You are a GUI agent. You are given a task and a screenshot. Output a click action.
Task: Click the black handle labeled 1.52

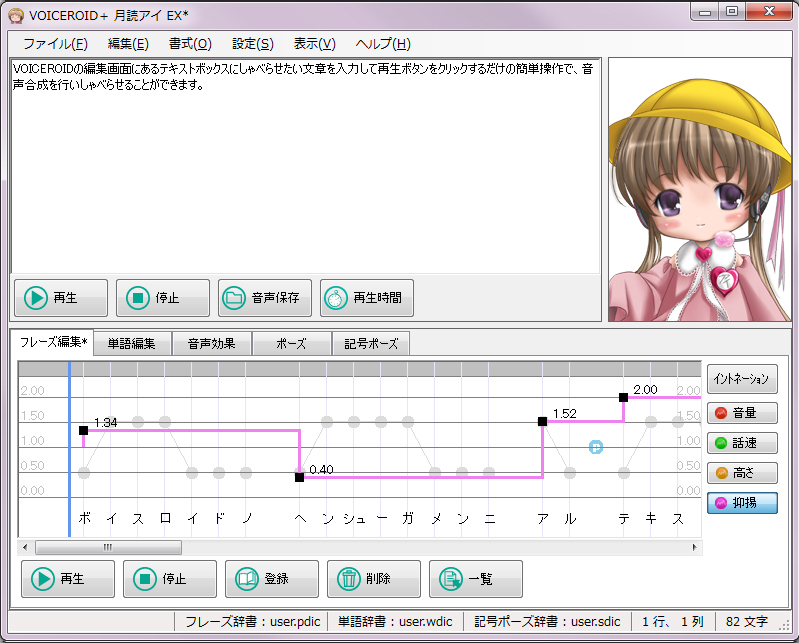point(543,421)
